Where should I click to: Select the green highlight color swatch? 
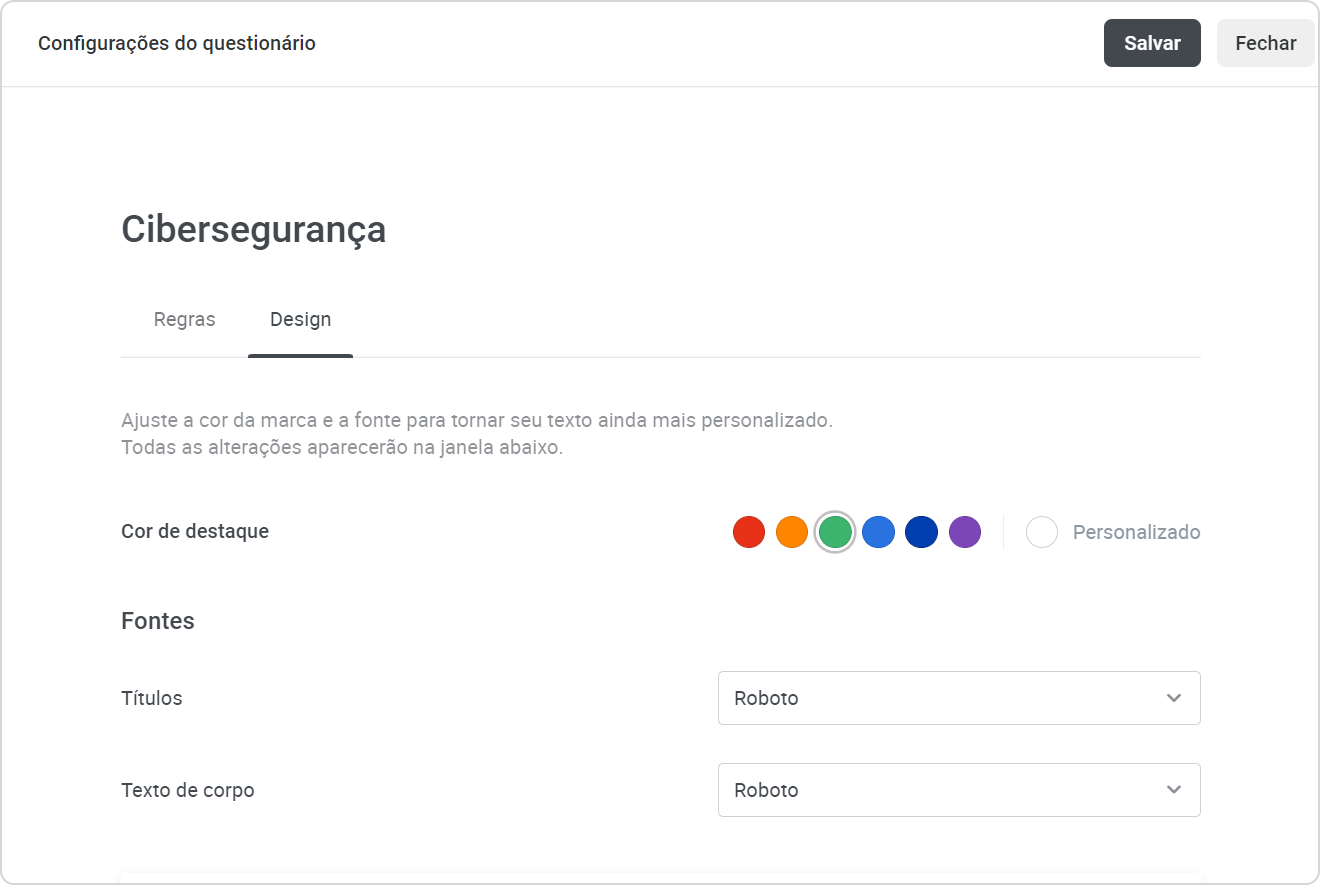coord(835,532)
